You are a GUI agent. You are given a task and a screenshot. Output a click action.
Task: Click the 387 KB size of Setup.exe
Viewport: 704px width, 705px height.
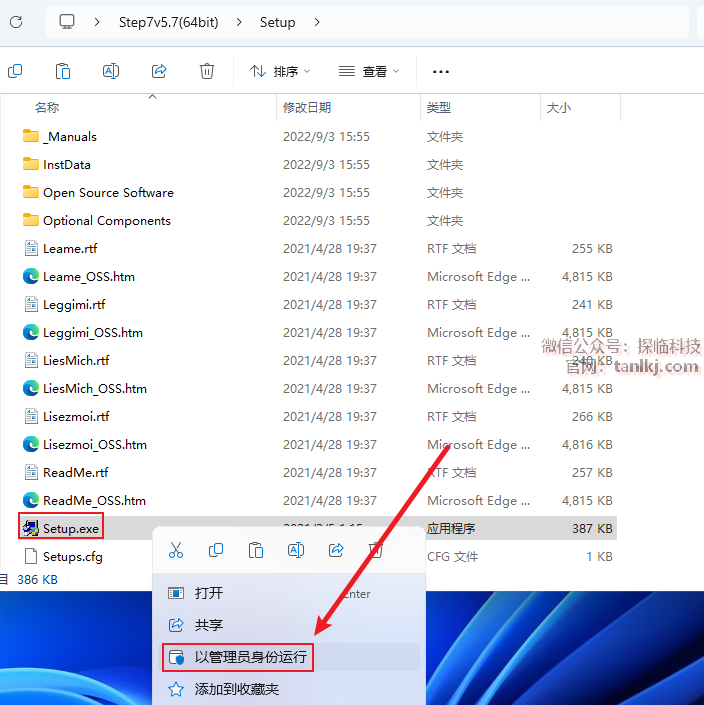[x=592, y=528]
